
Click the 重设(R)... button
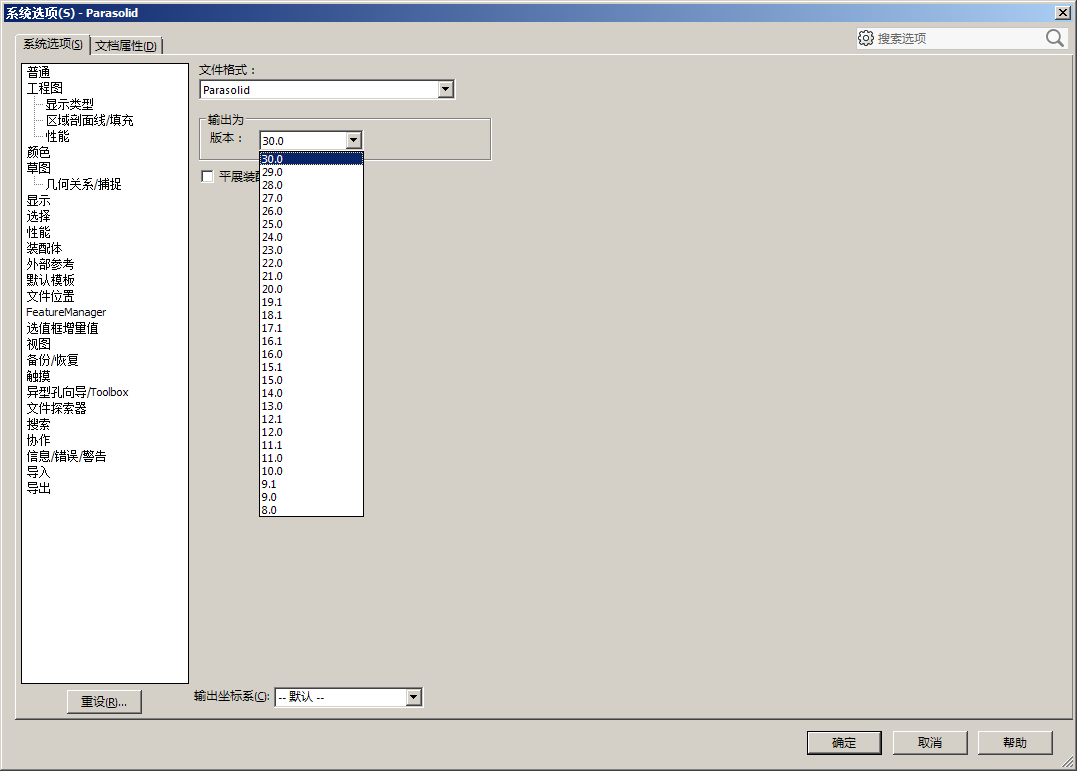(104, 702)
